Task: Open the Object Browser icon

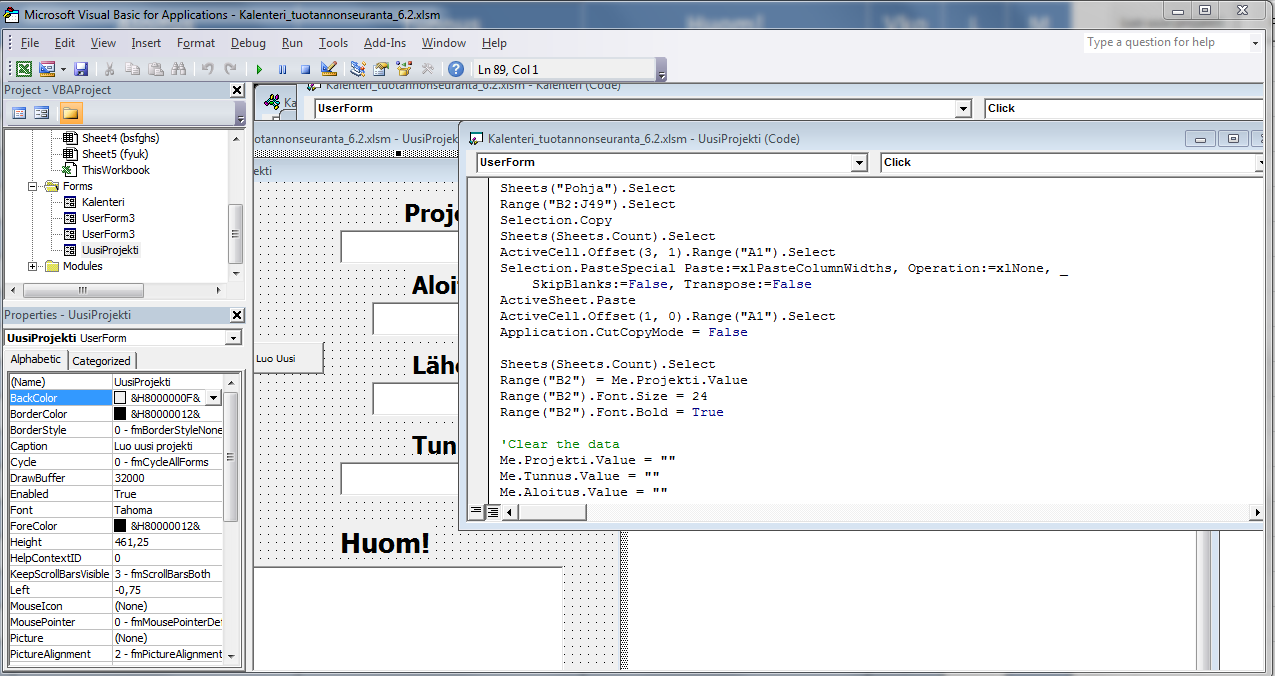Action: click(x=404, y=69)
